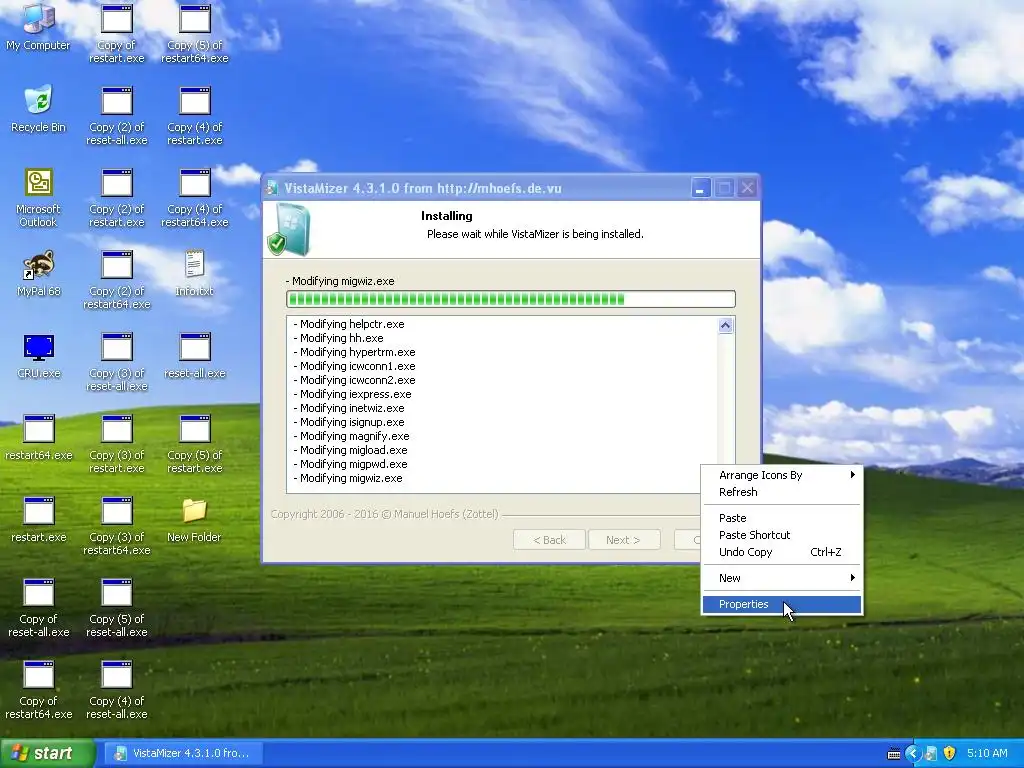Select the New Folder icon
Image resolution: width=1024 pixels, height=768 pixels.
195,519
